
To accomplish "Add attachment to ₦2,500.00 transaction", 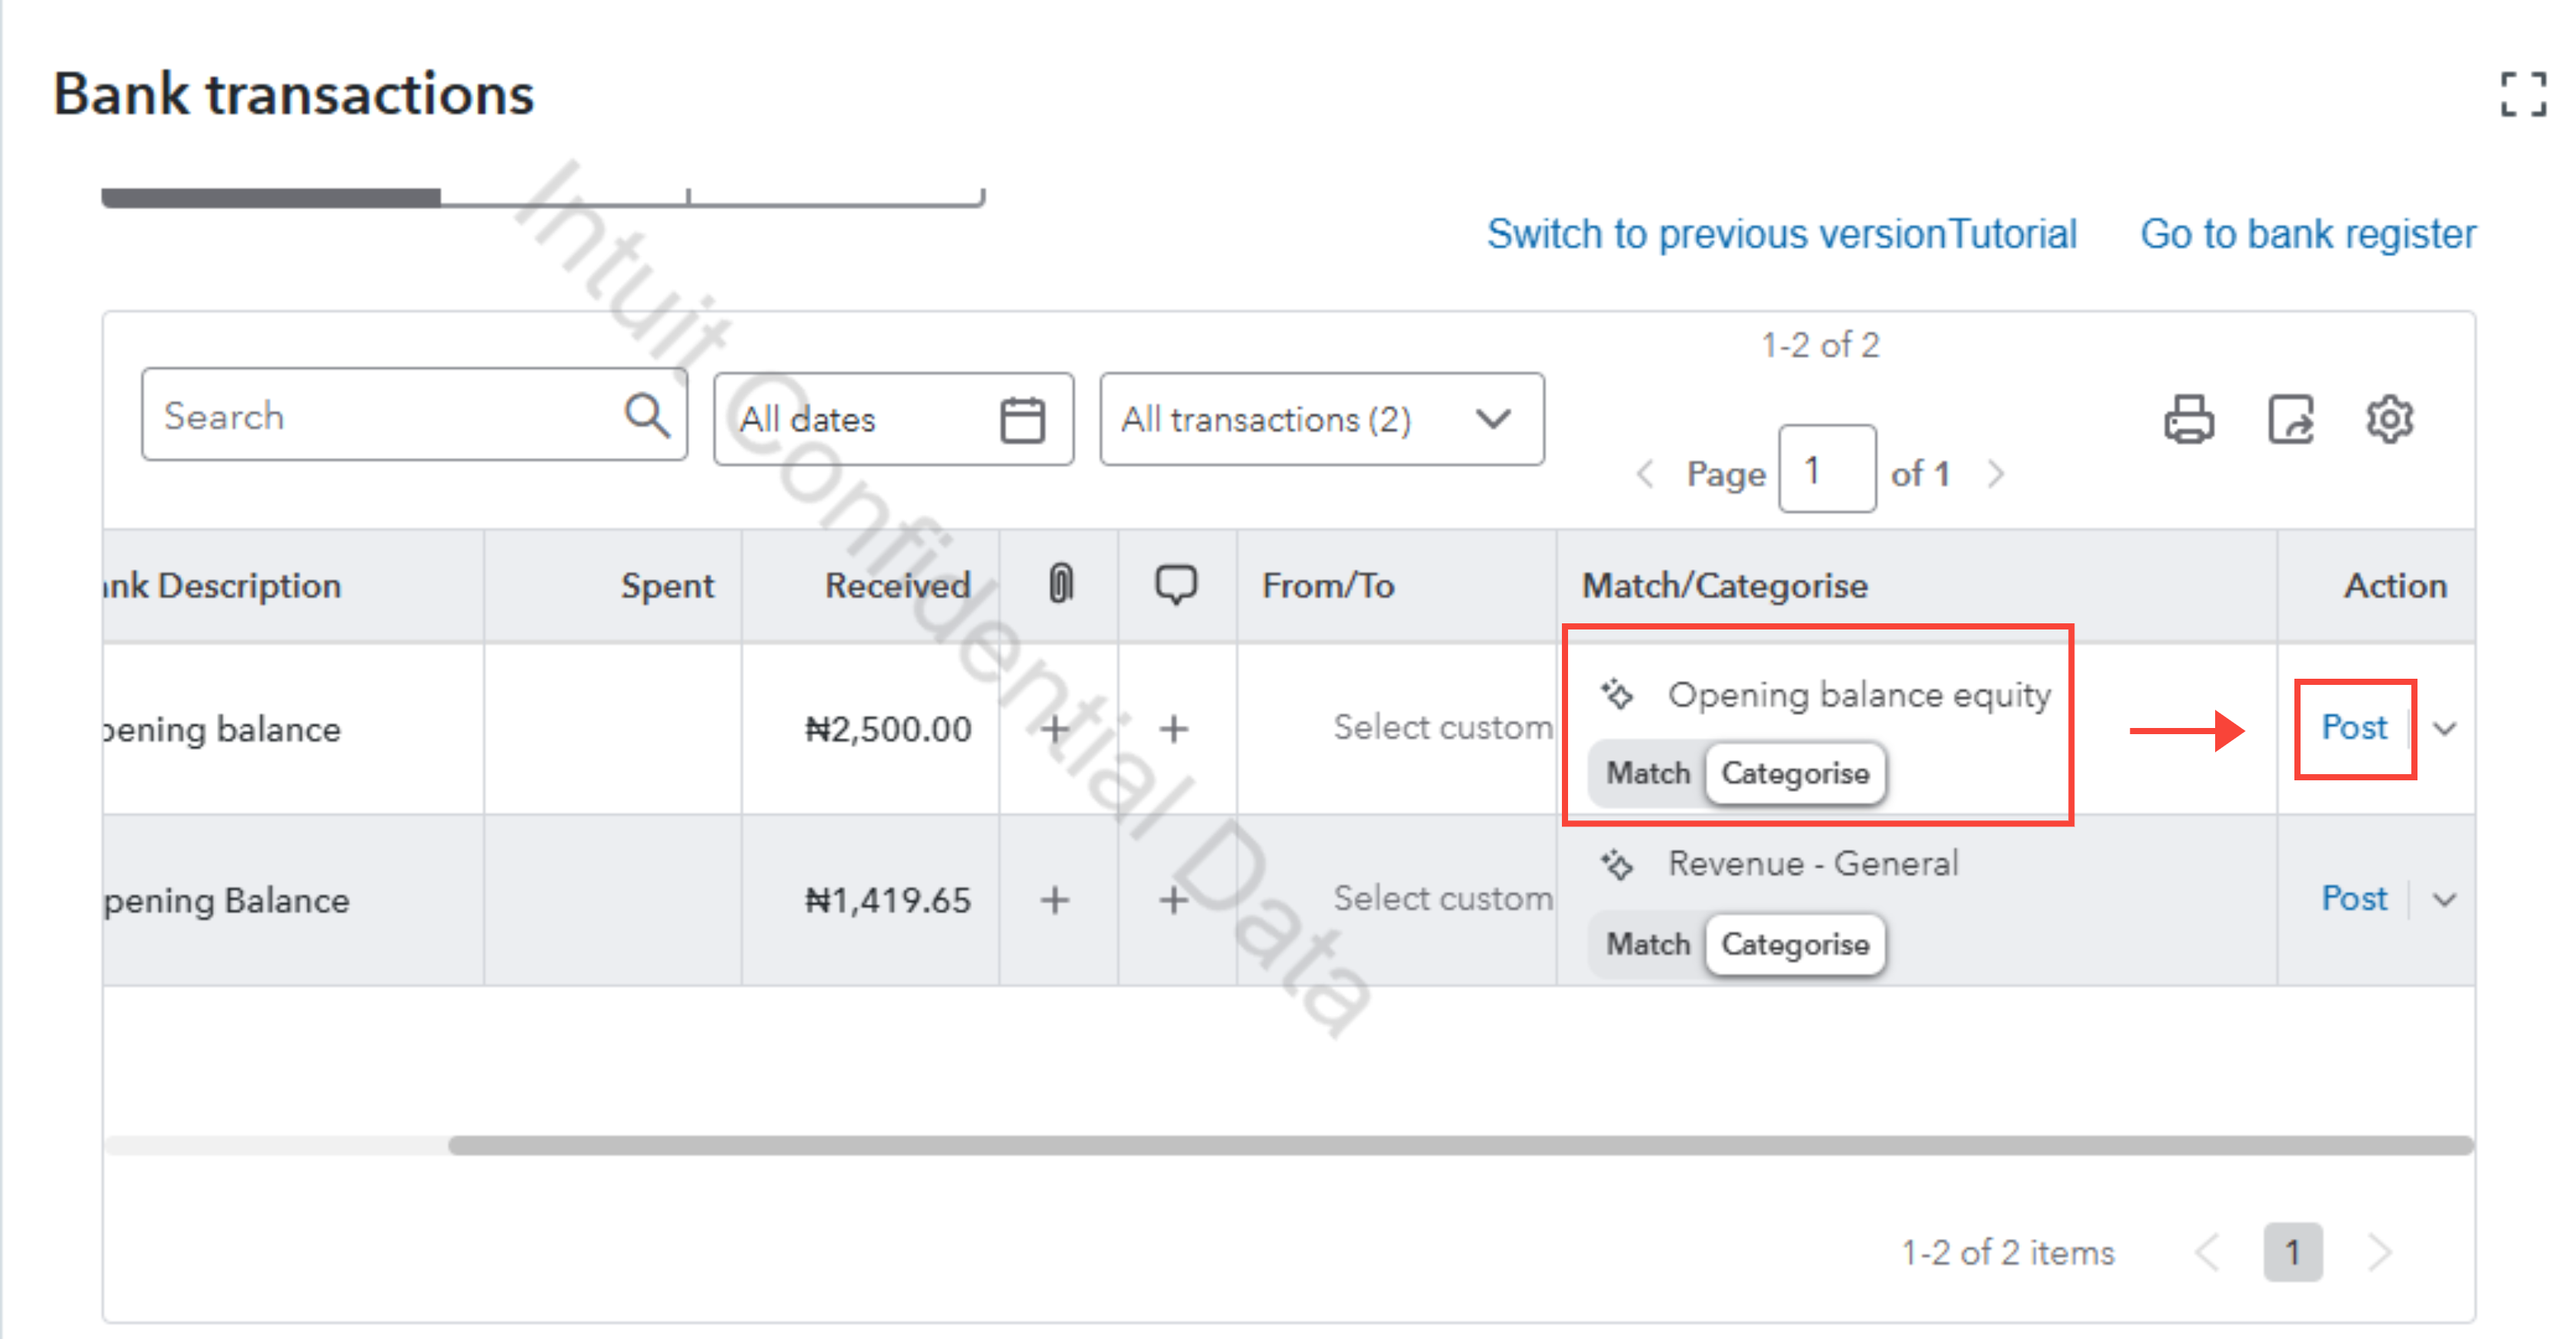I will tap(1054, 729).
